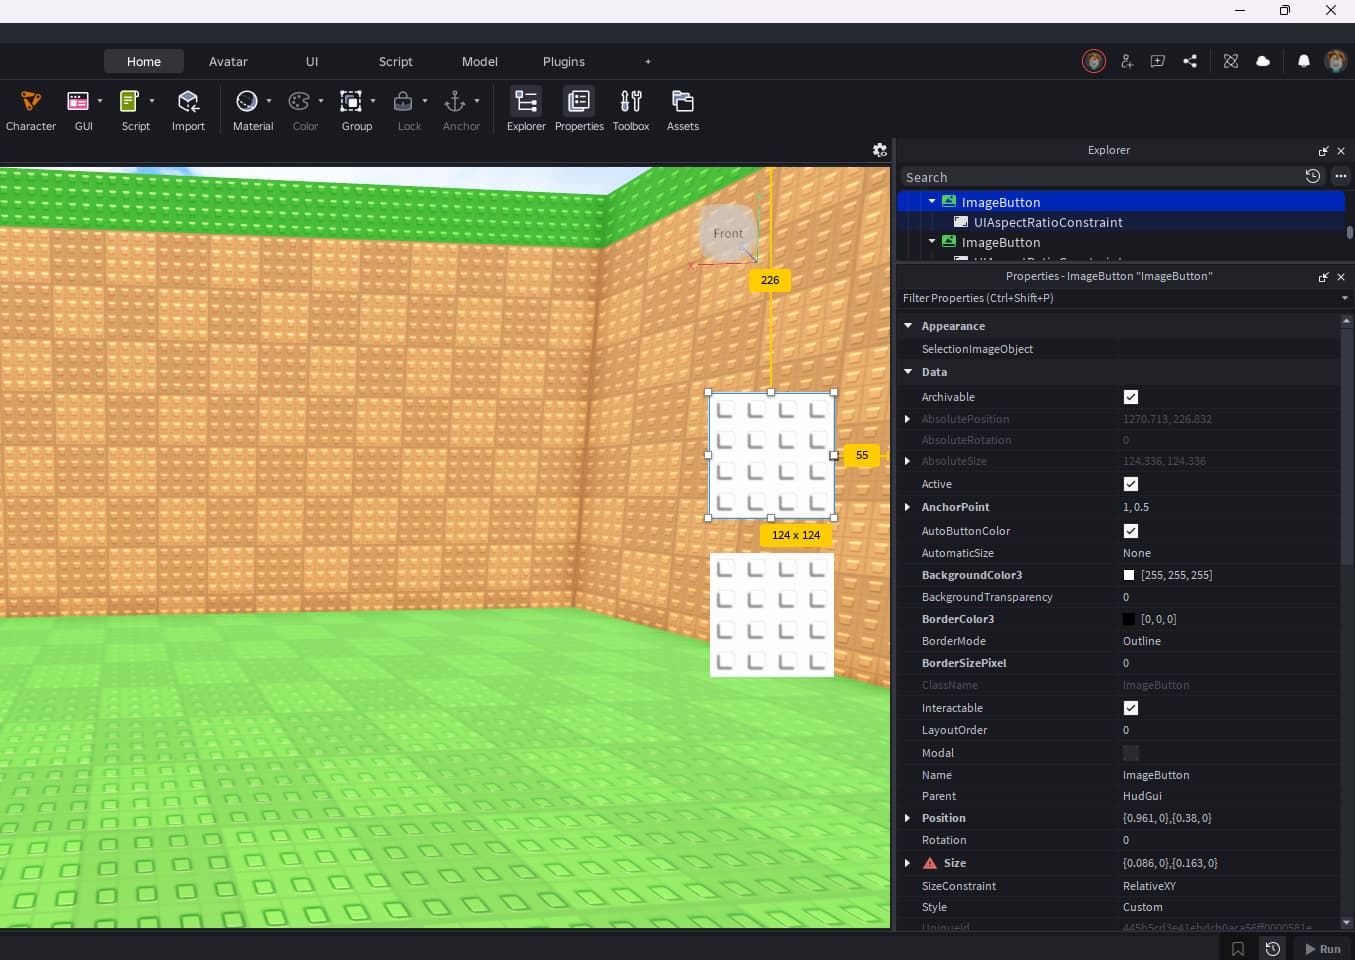Open the Plugins tab
The height and width of the screenshot is (960, 1355).
pyautogui.click(x=564, y=61)
